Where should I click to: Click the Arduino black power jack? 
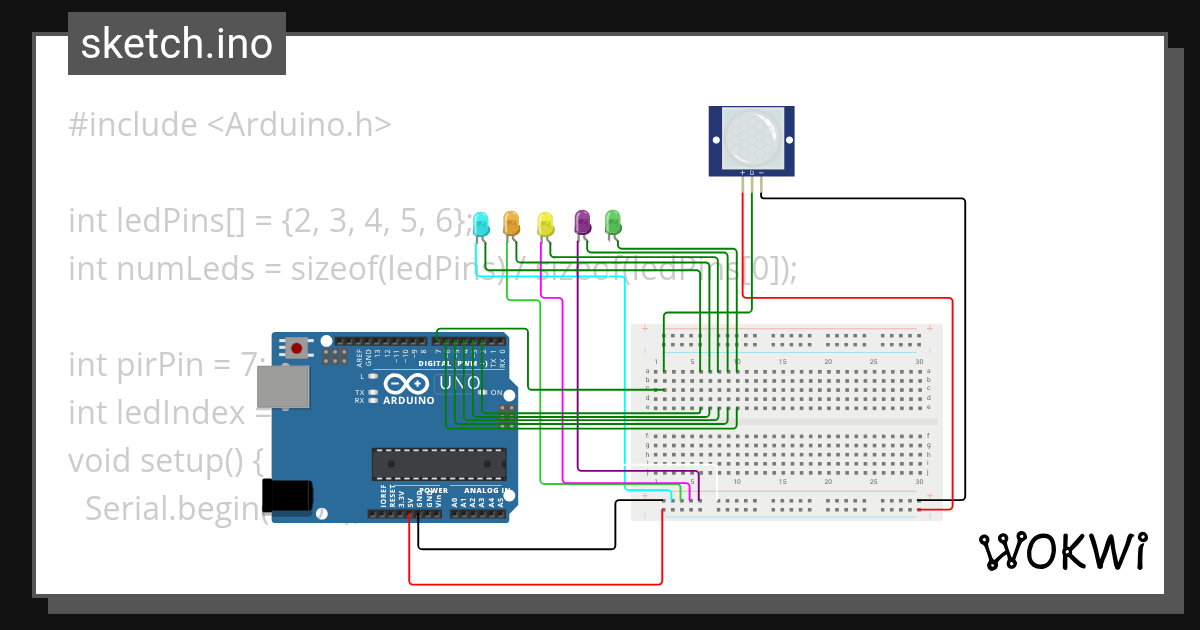tap(287, 497)
